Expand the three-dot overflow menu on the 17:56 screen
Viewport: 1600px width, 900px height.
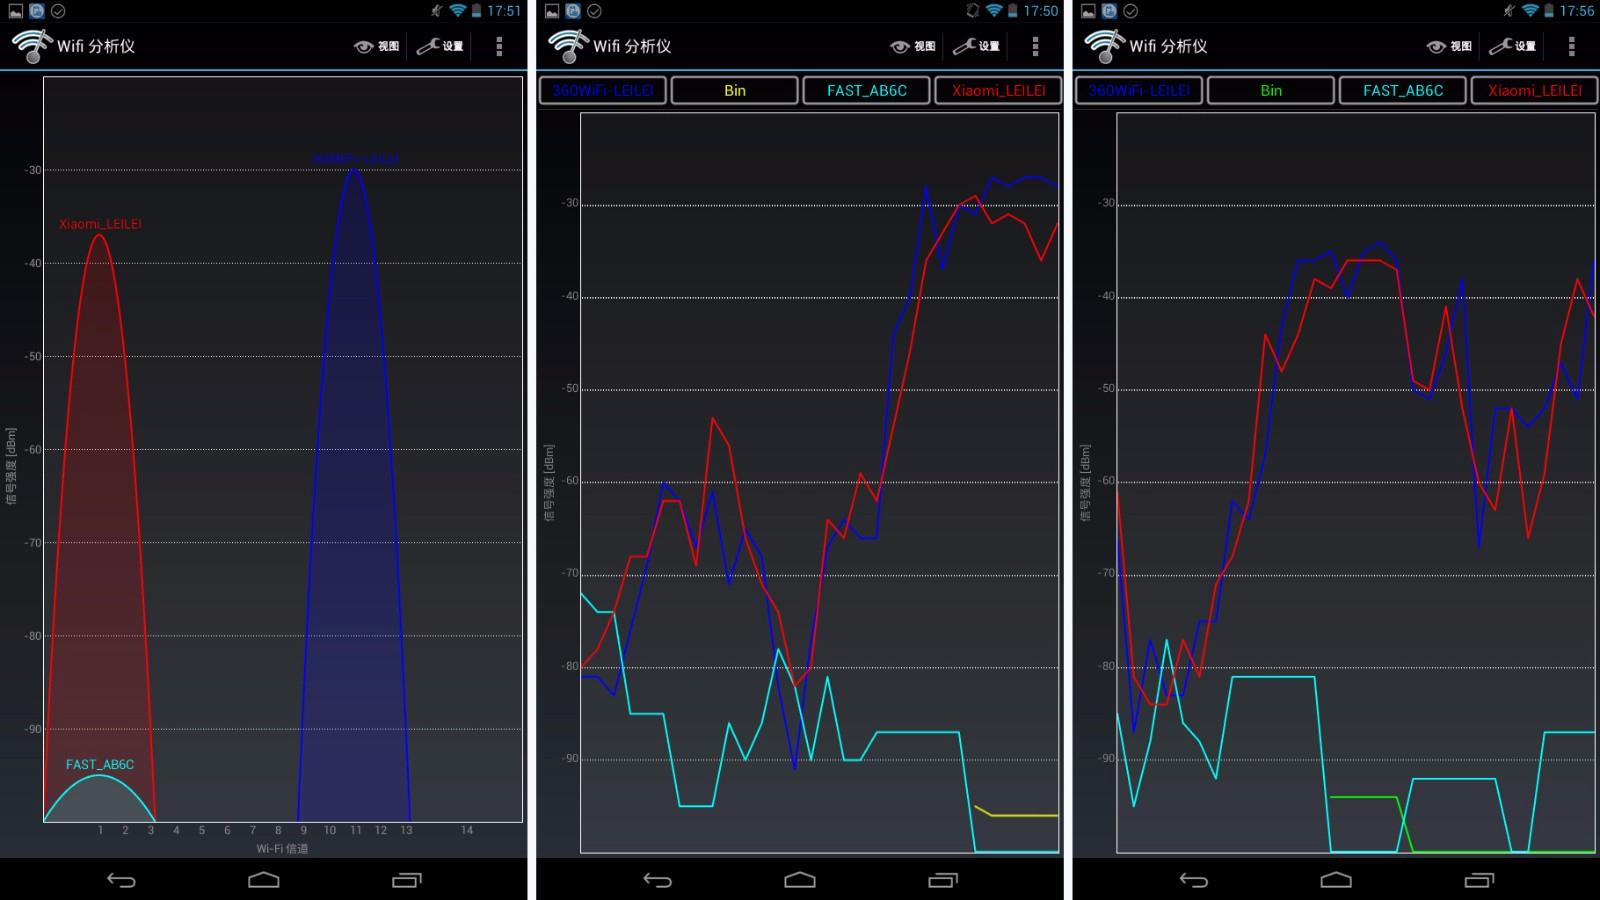(1571, 46)
